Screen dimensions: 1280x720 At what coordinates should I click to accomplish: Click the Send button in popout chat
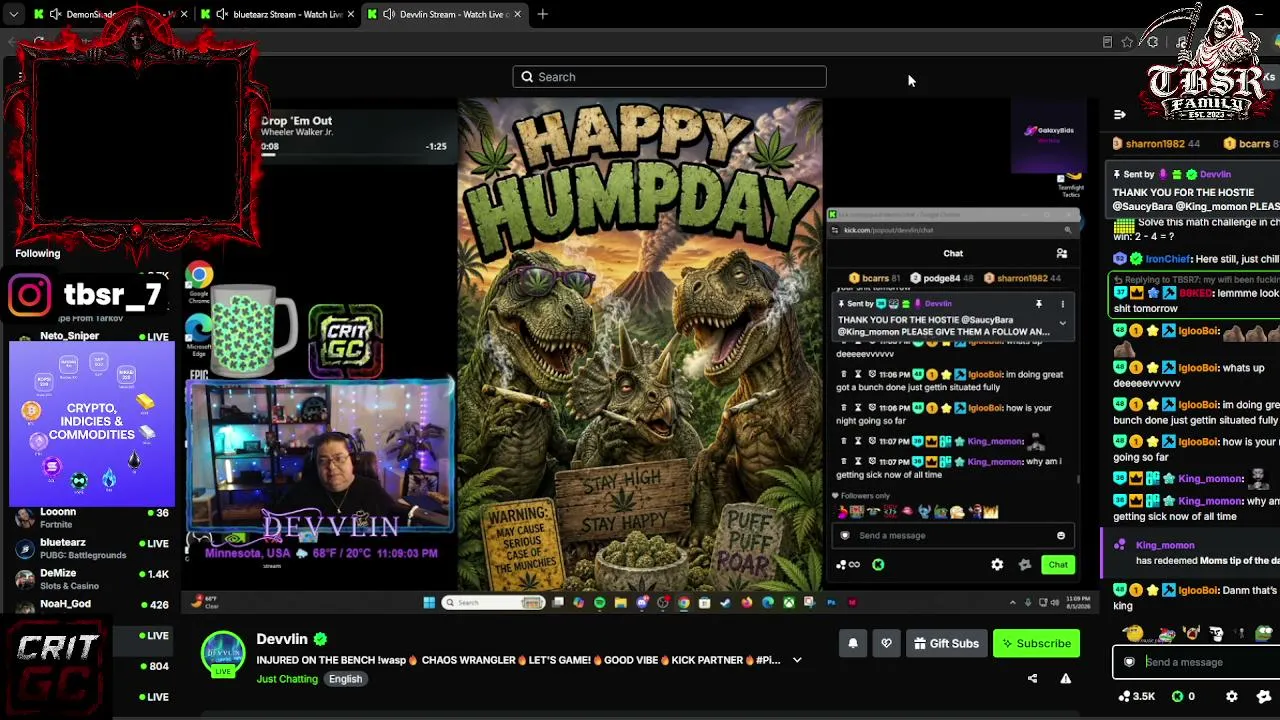[x=1058, y=565]
